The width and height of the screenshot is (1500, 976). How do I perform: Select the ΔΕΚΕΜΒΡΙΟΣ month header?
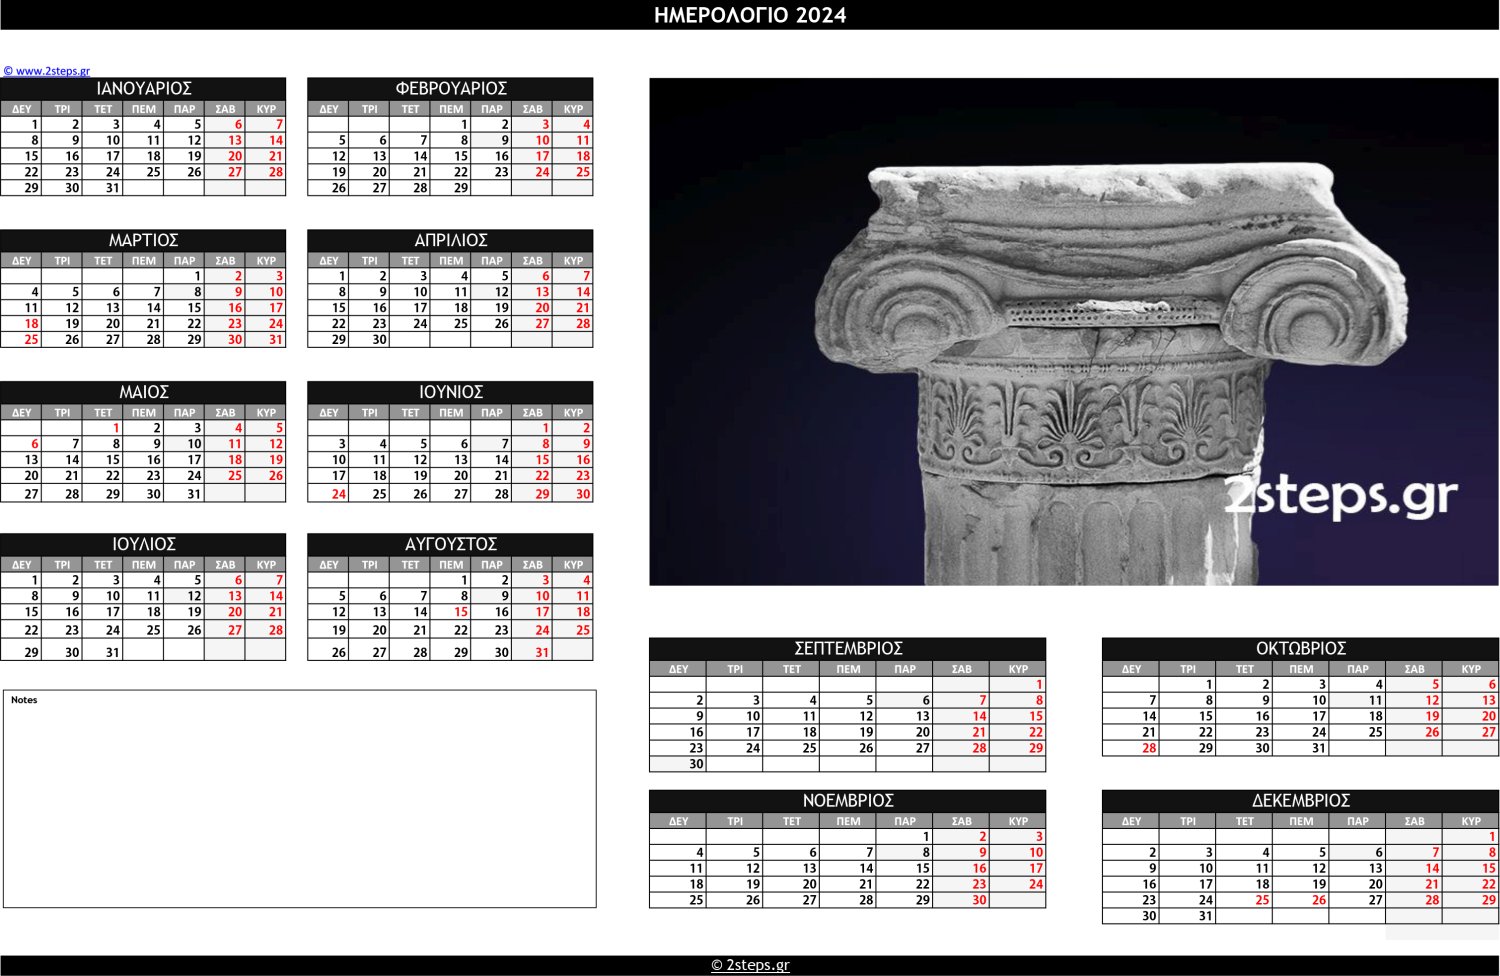click(1300, 801)
